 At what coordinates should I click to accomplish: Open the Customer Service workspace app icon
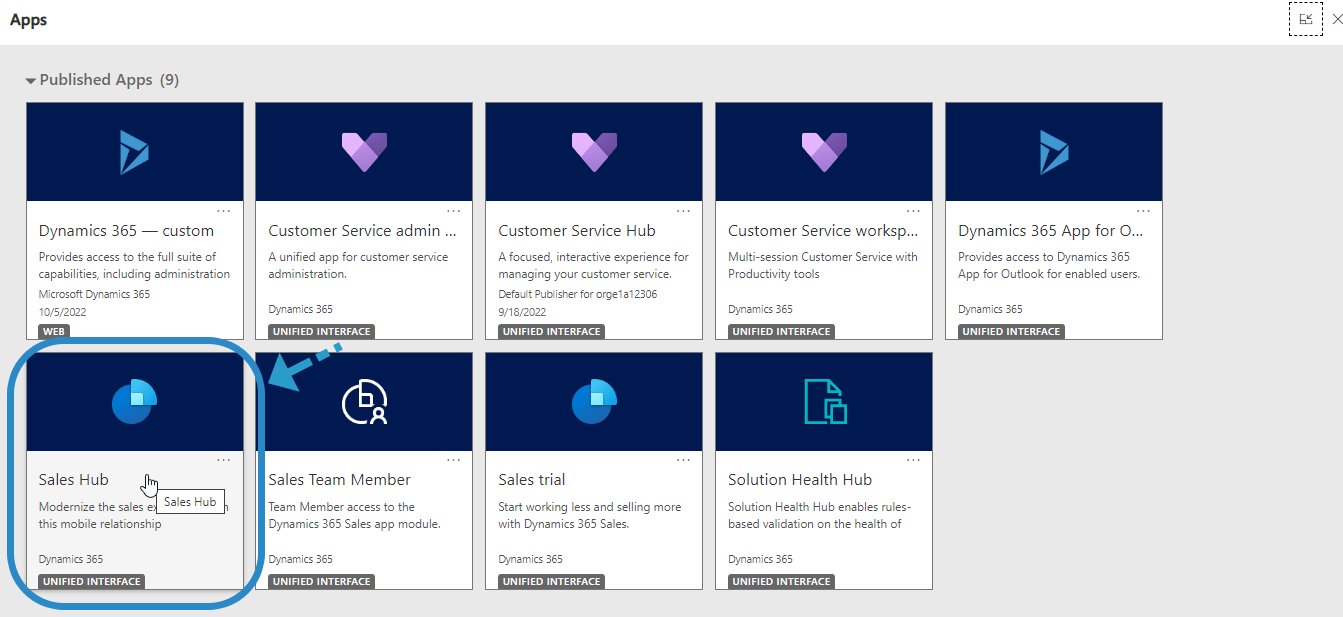823,150
